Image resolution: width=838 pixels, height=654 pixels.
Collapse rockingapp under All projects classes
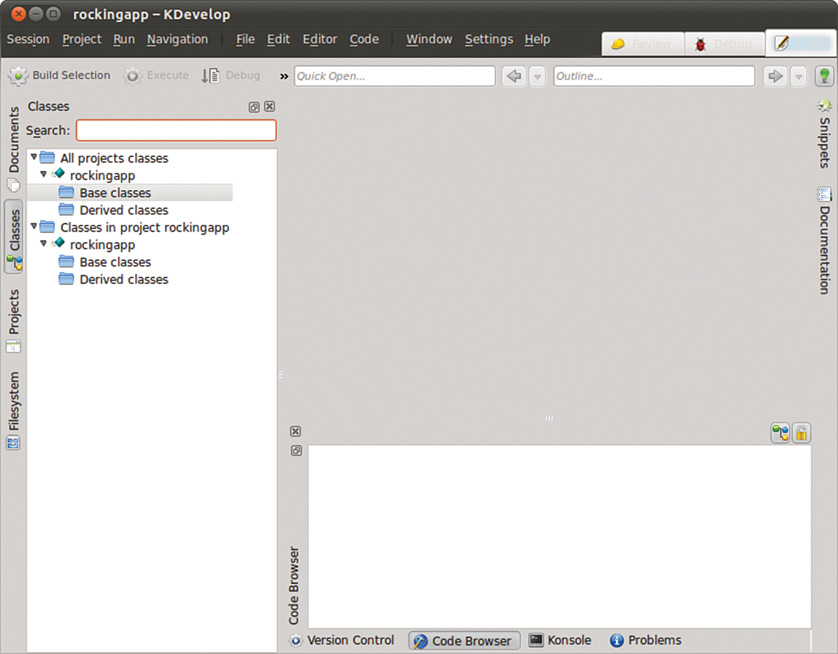pyautogui.click(x=44, y=174)
